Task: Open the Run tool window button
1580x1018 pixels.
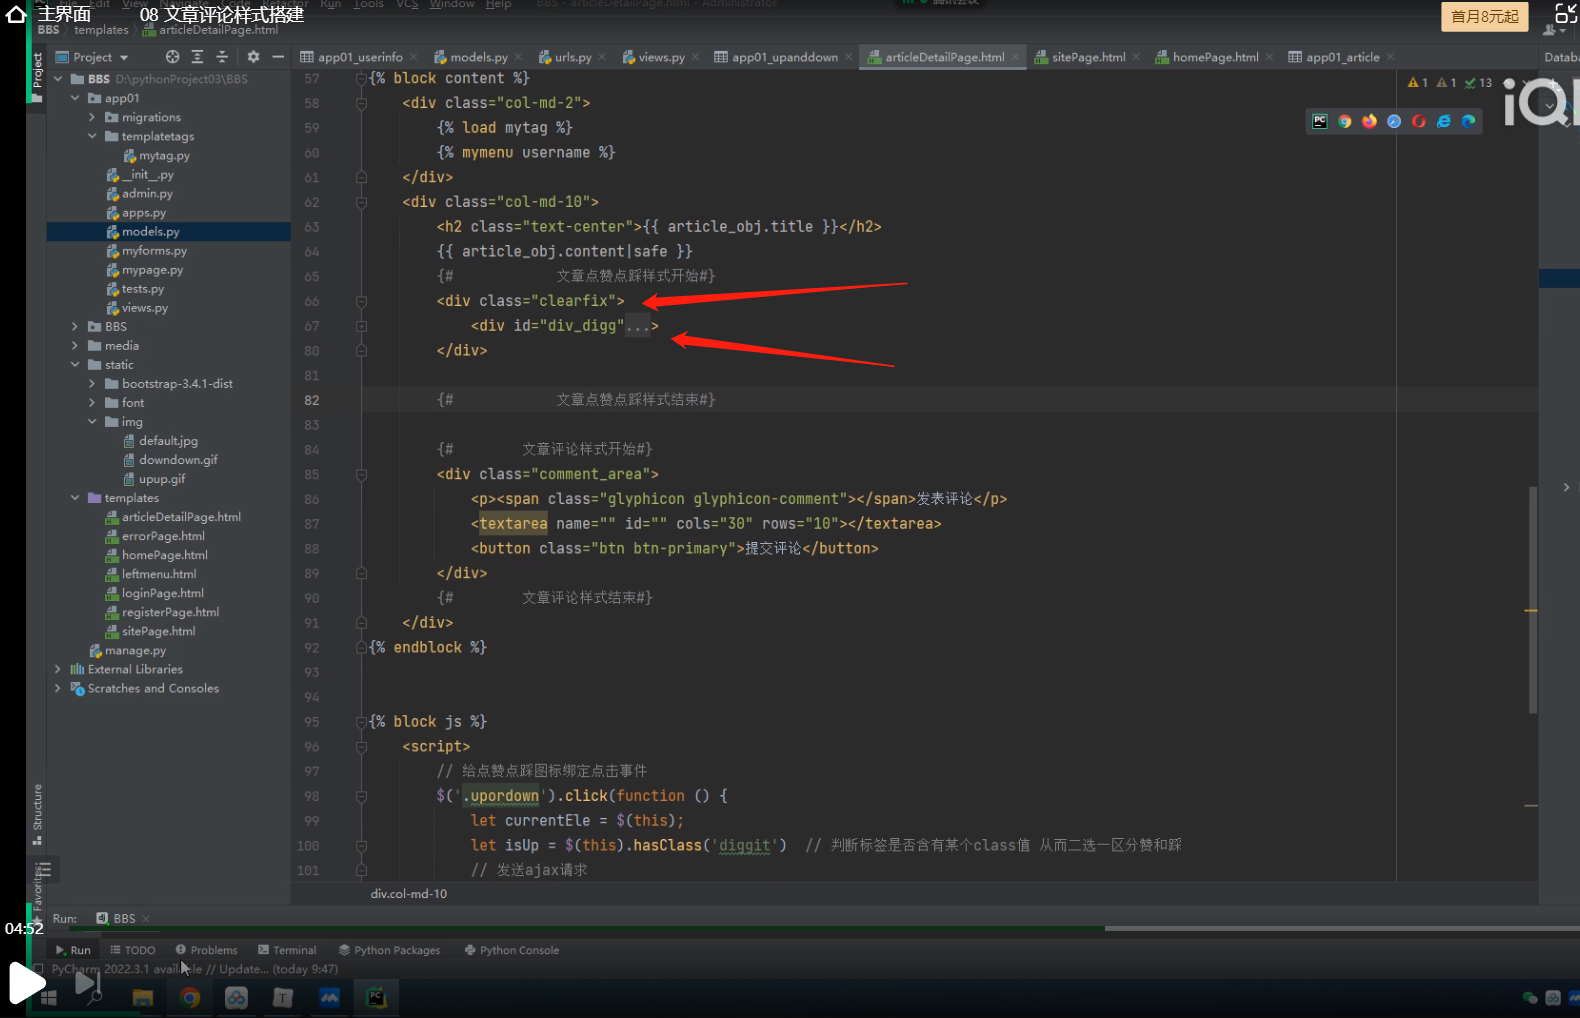Action: pos(73,951)
